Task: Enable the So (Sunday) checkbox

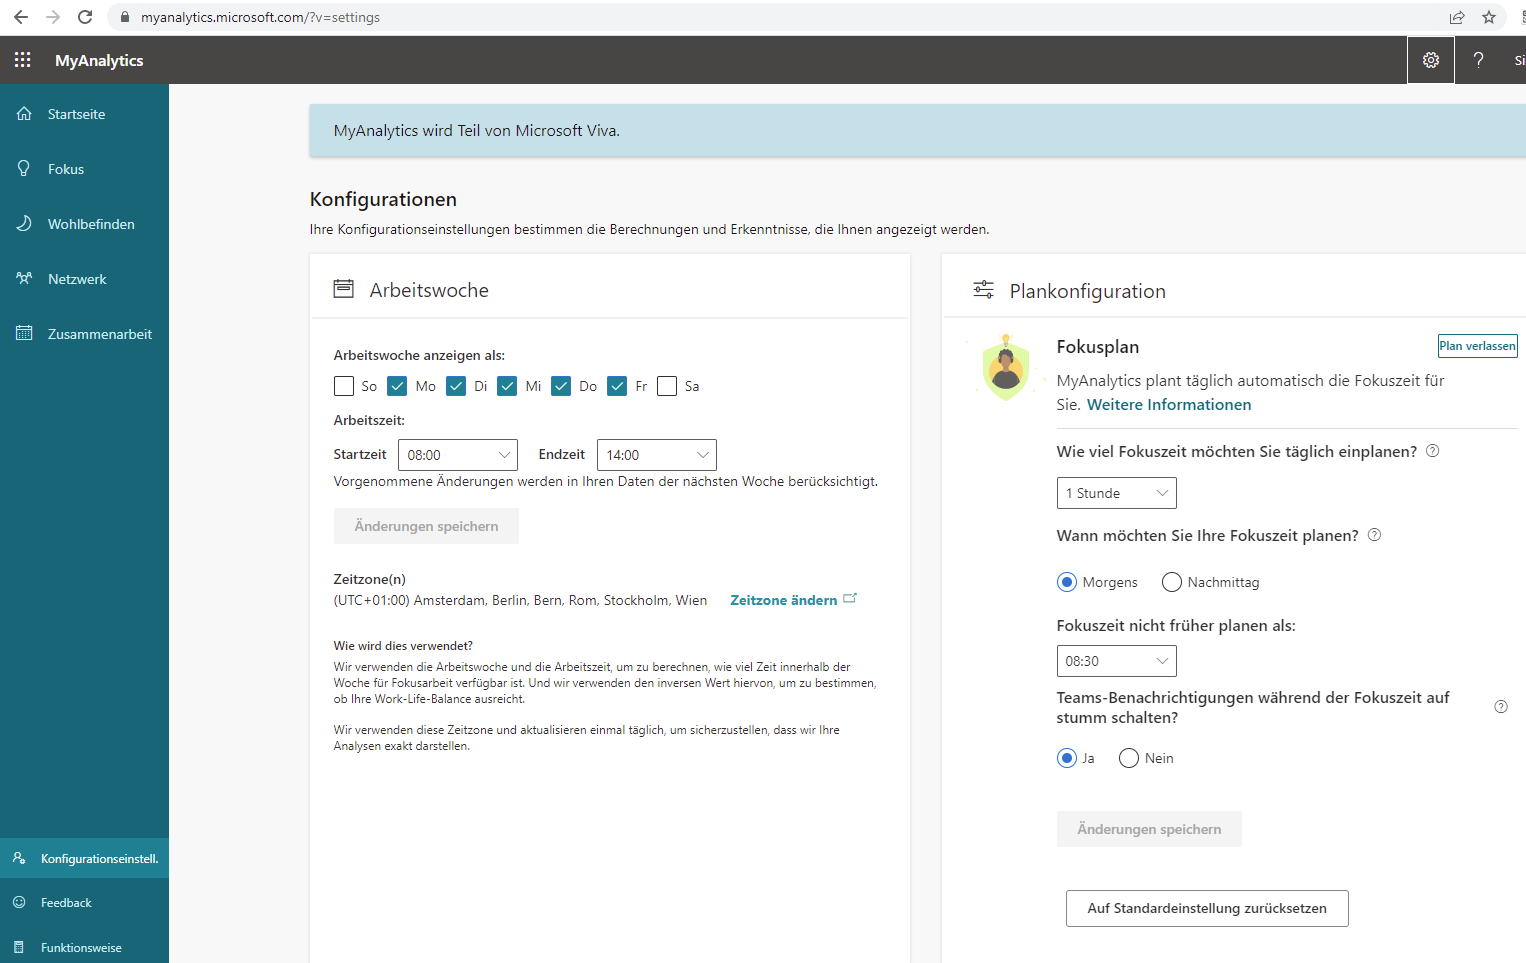Action: point(344,386)
